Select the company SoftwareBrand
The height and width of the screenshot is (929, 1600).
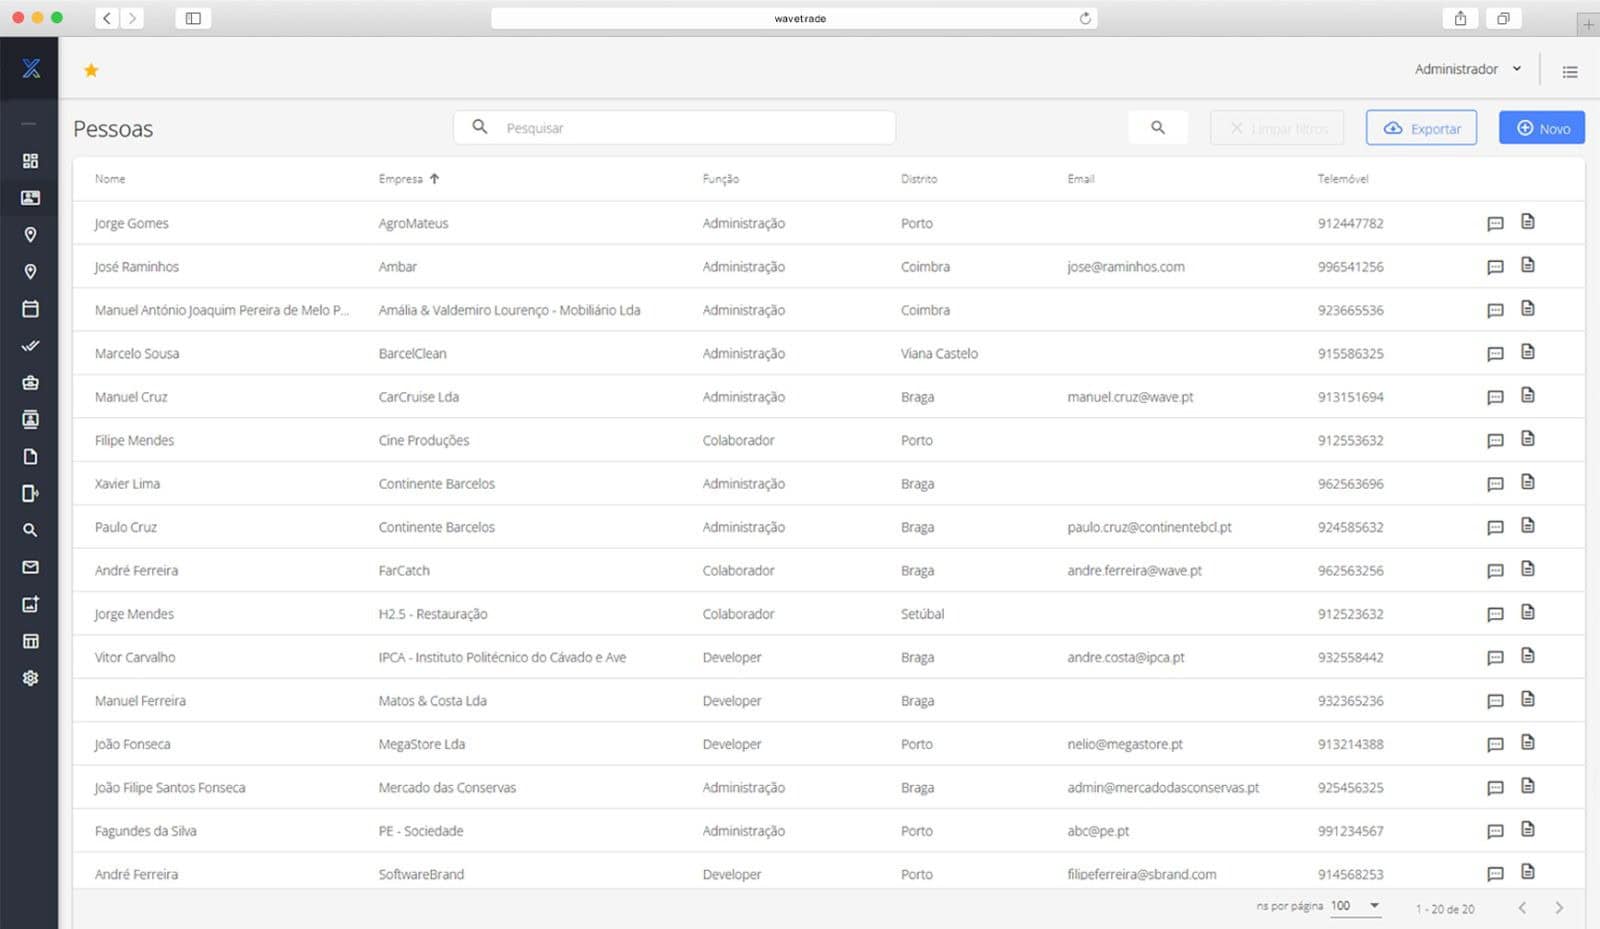[x=421, y=875]
